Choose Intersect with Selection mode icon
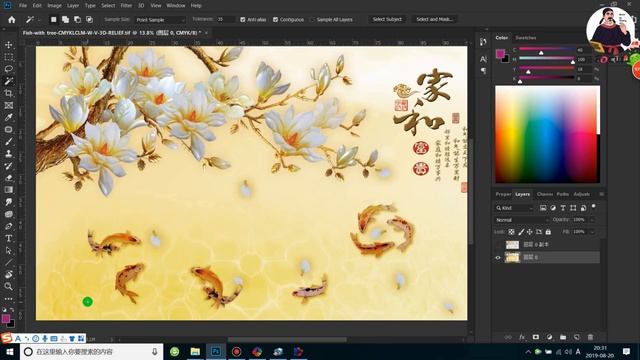Viewport: 640px width, 360px height. point(89,20)
